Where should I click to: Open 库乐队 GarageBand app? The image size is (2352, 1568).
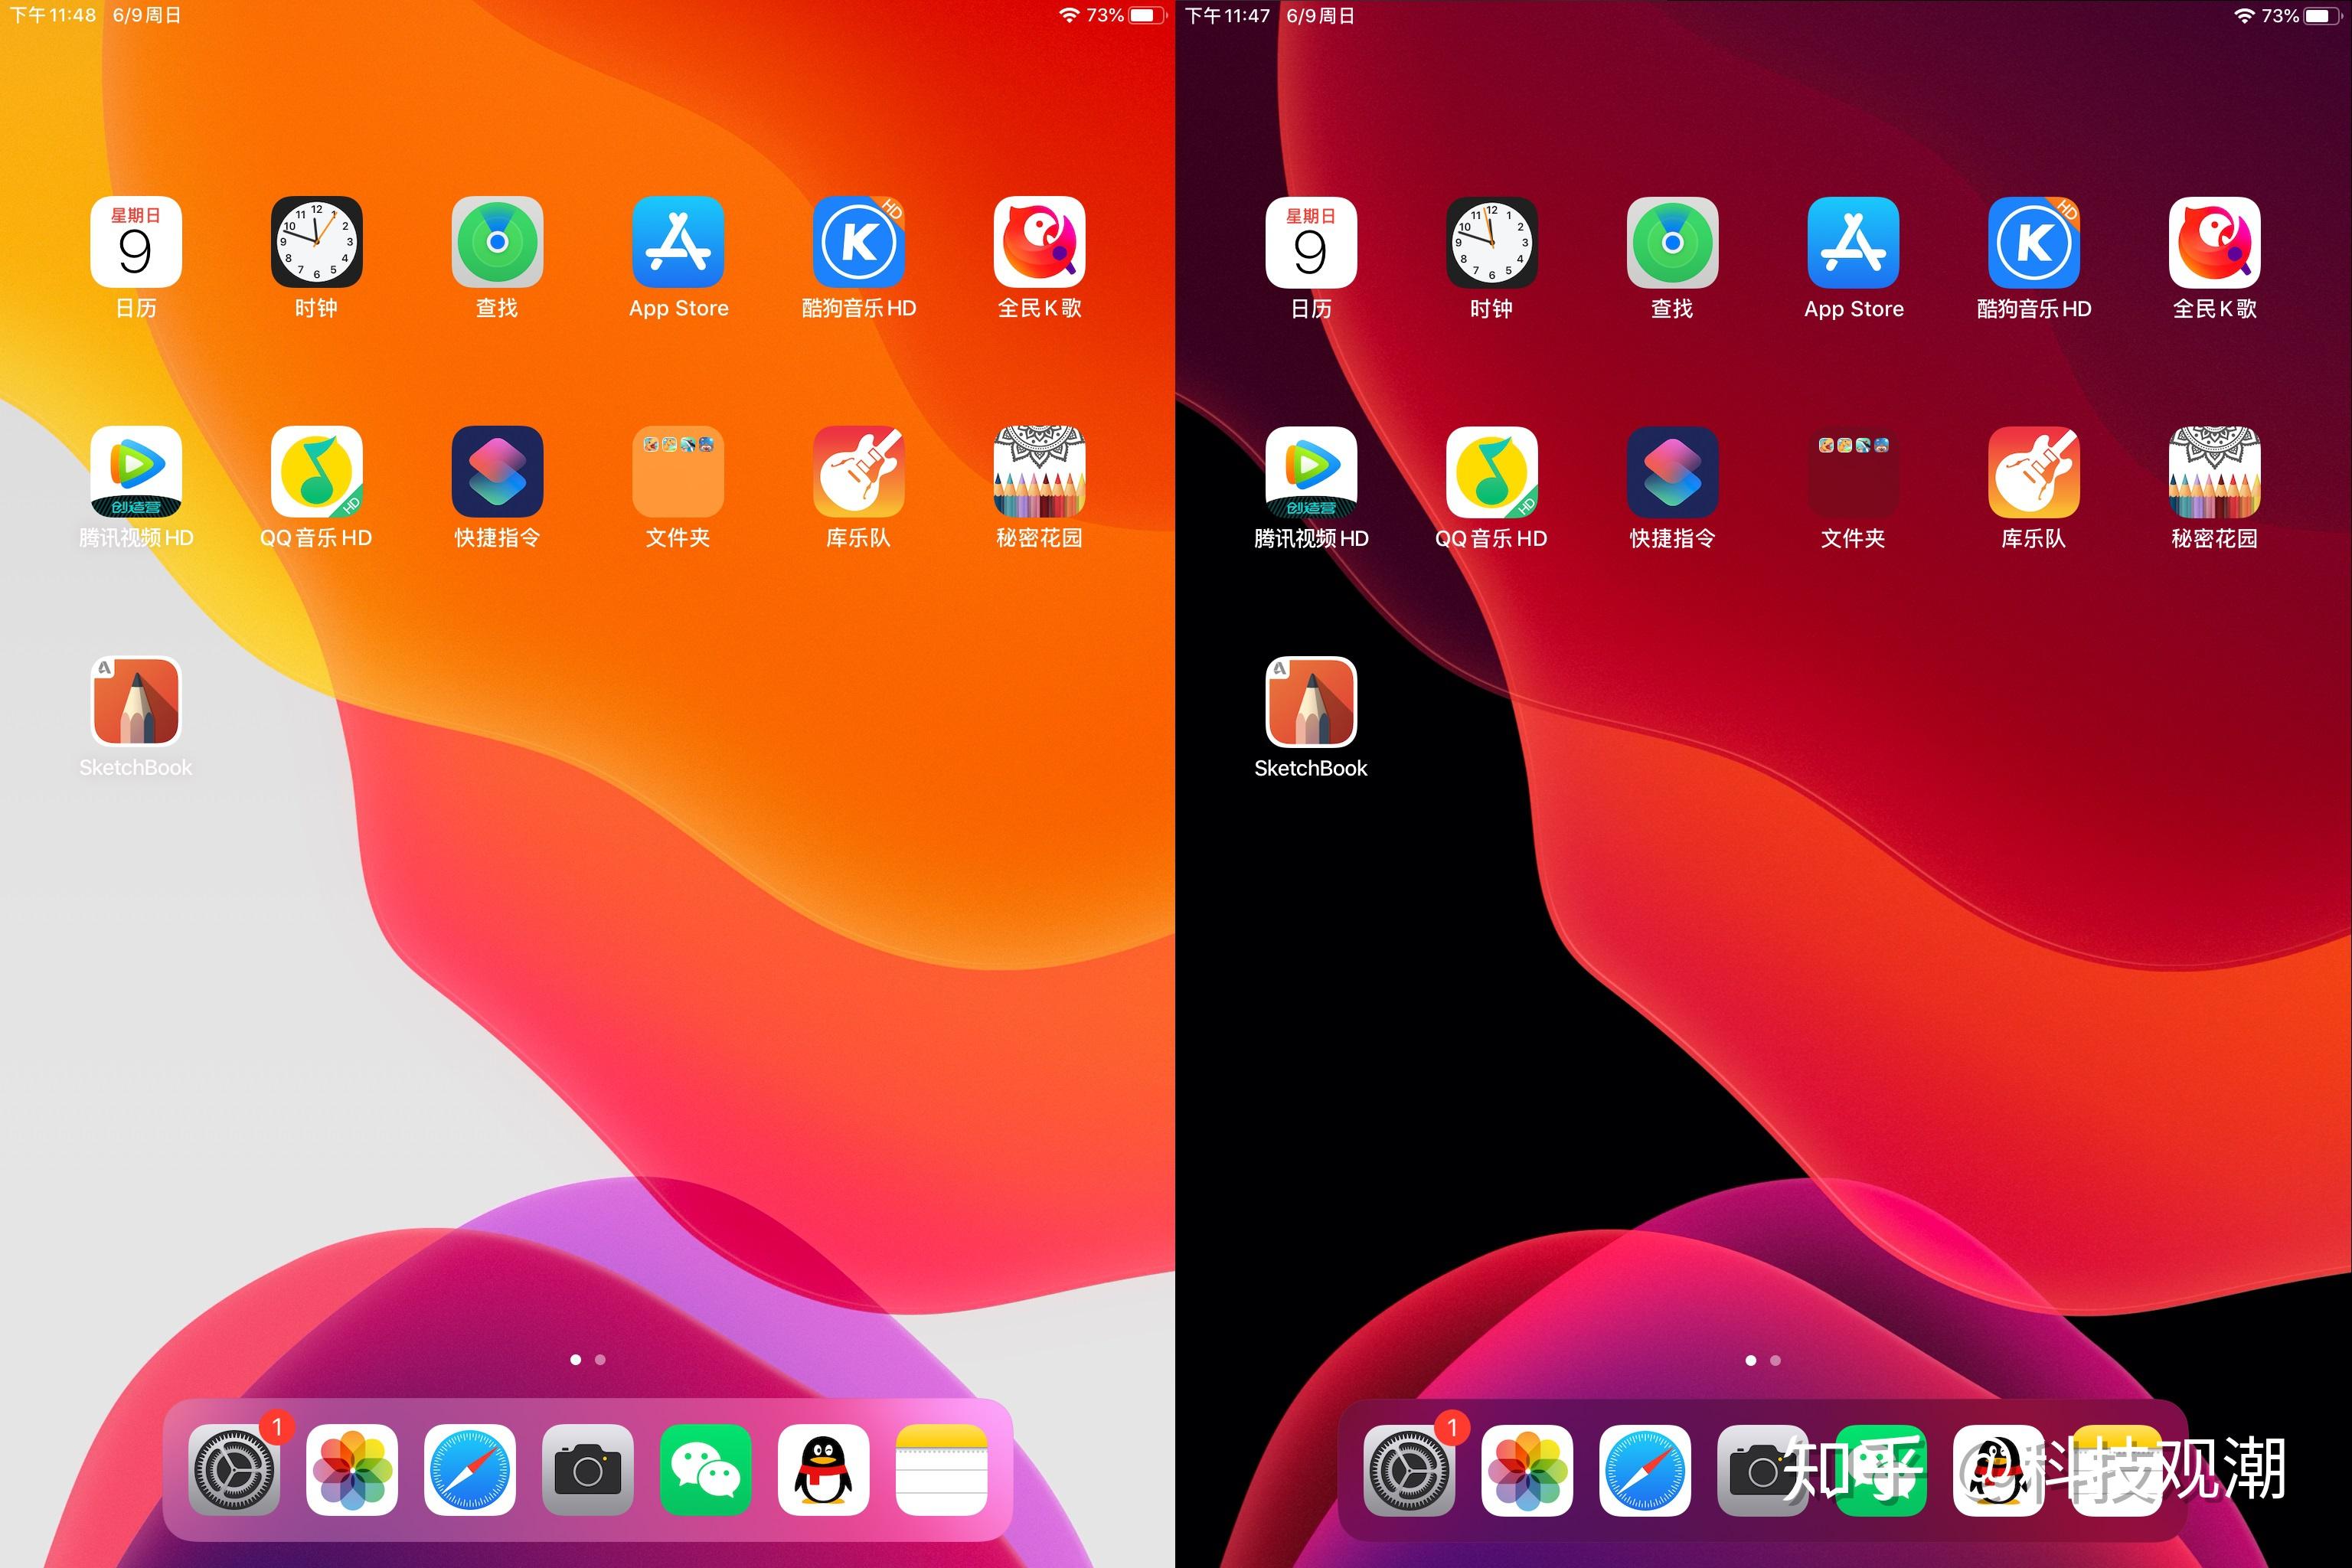pyautogui.click(x=857, y=486)
